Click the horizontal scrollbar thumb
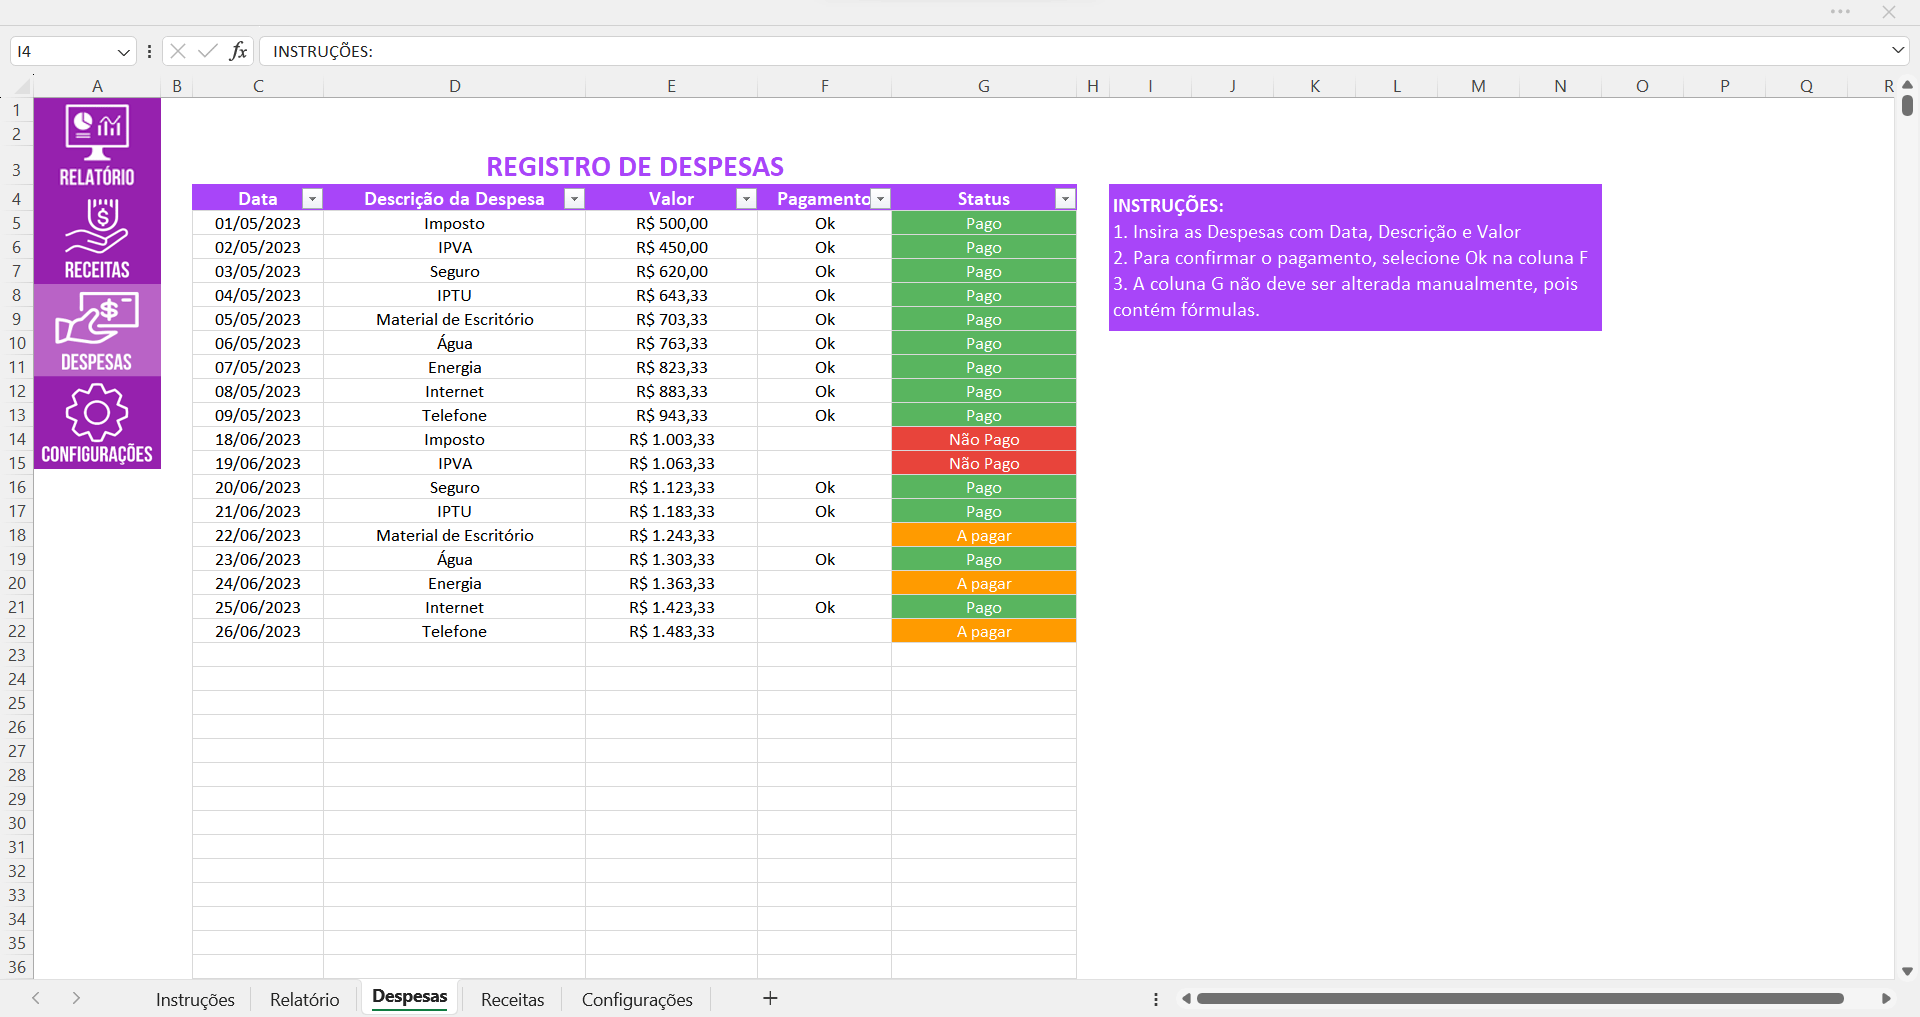Screen dimensions: 1920x1017 [x=1520, y=999]
